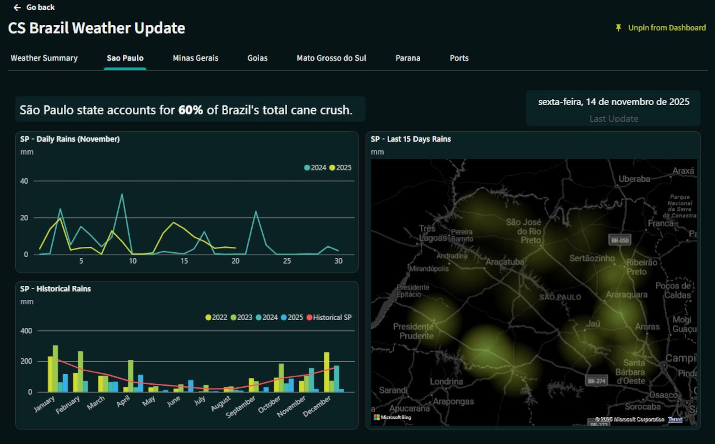Go to the Parana tab
715x444 pixels.
(407, 58)
